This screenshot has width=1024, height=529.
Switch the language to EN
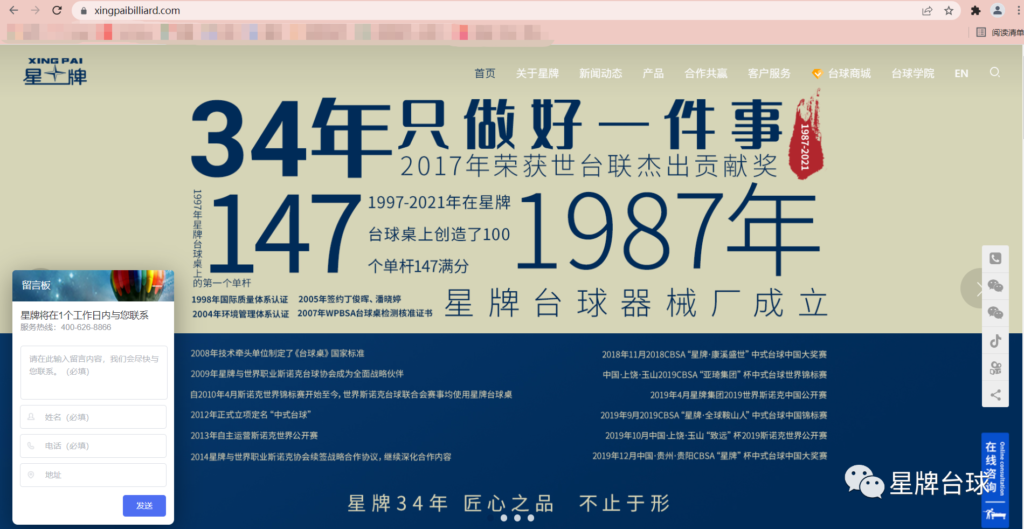click(961, 73)
